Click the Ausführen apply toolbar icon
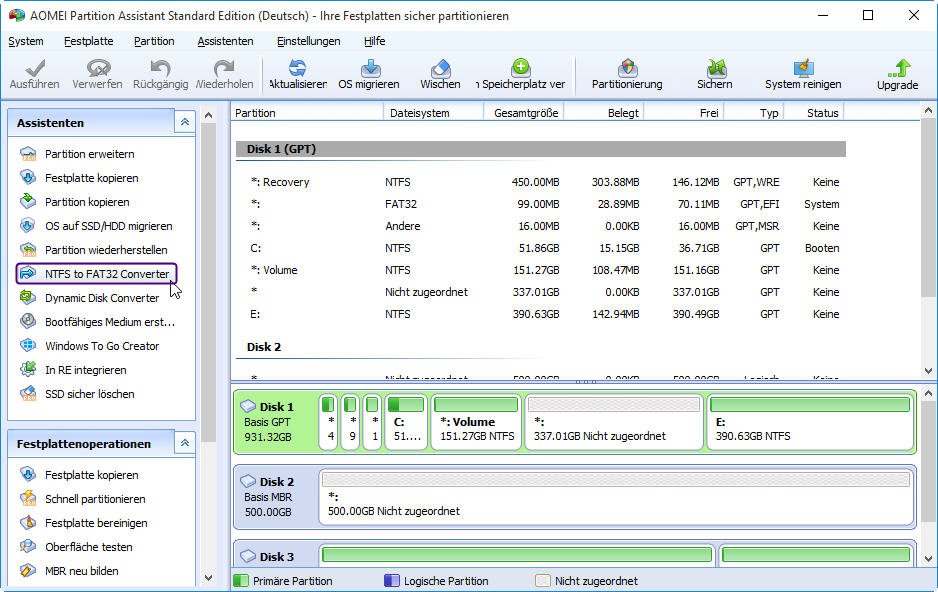The width and height of the screenshot is (938, 592). (x=34, y=74)
